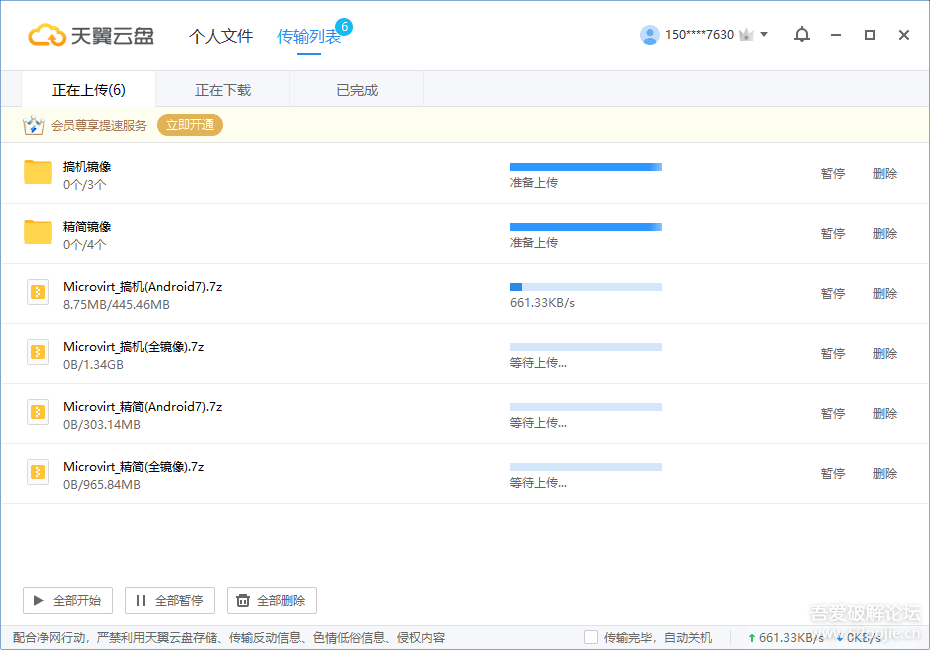Select file name Microvirt_搞机(Android7).7z
This screenshot has height=650, width=930.
pyautogui.click(x=143, y=286)
